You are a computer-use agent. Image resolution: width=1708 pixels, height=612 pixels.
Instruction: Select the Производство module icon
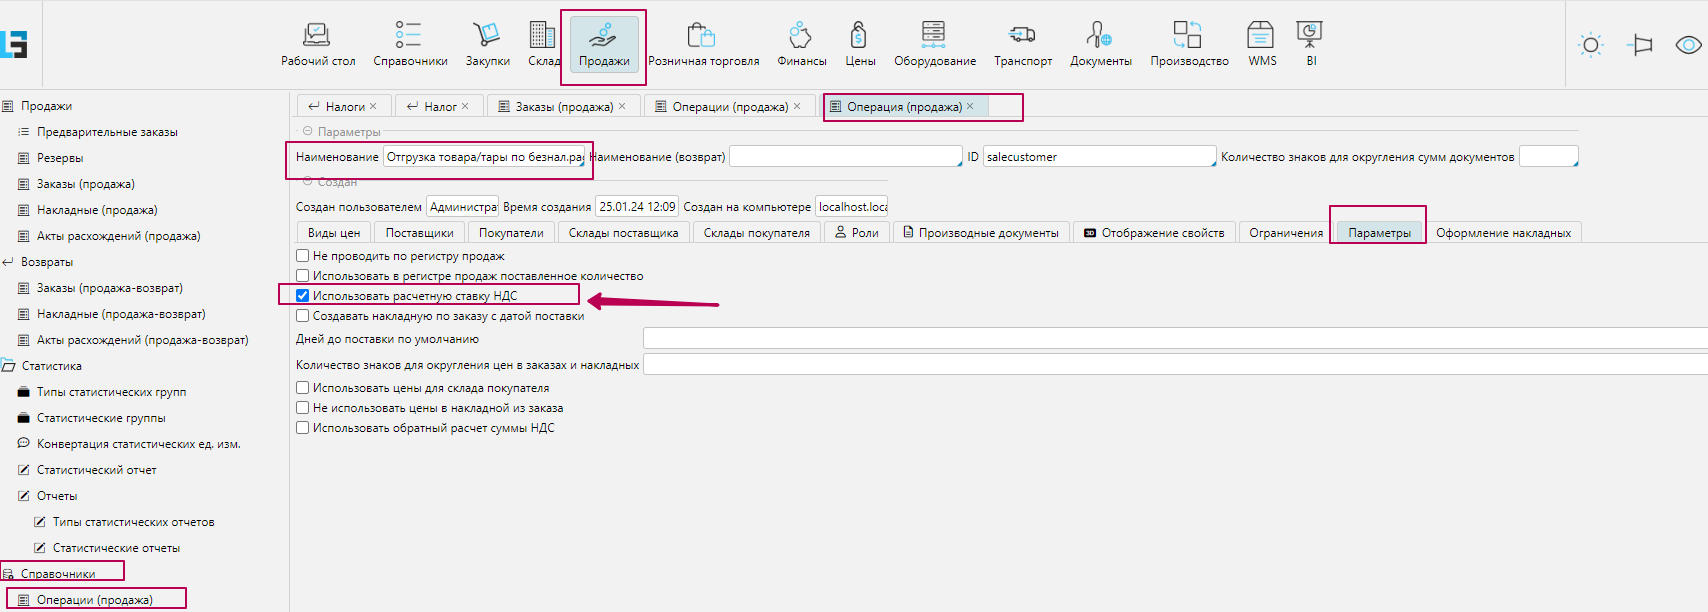pyautogui.click(x=1188, y=35)
